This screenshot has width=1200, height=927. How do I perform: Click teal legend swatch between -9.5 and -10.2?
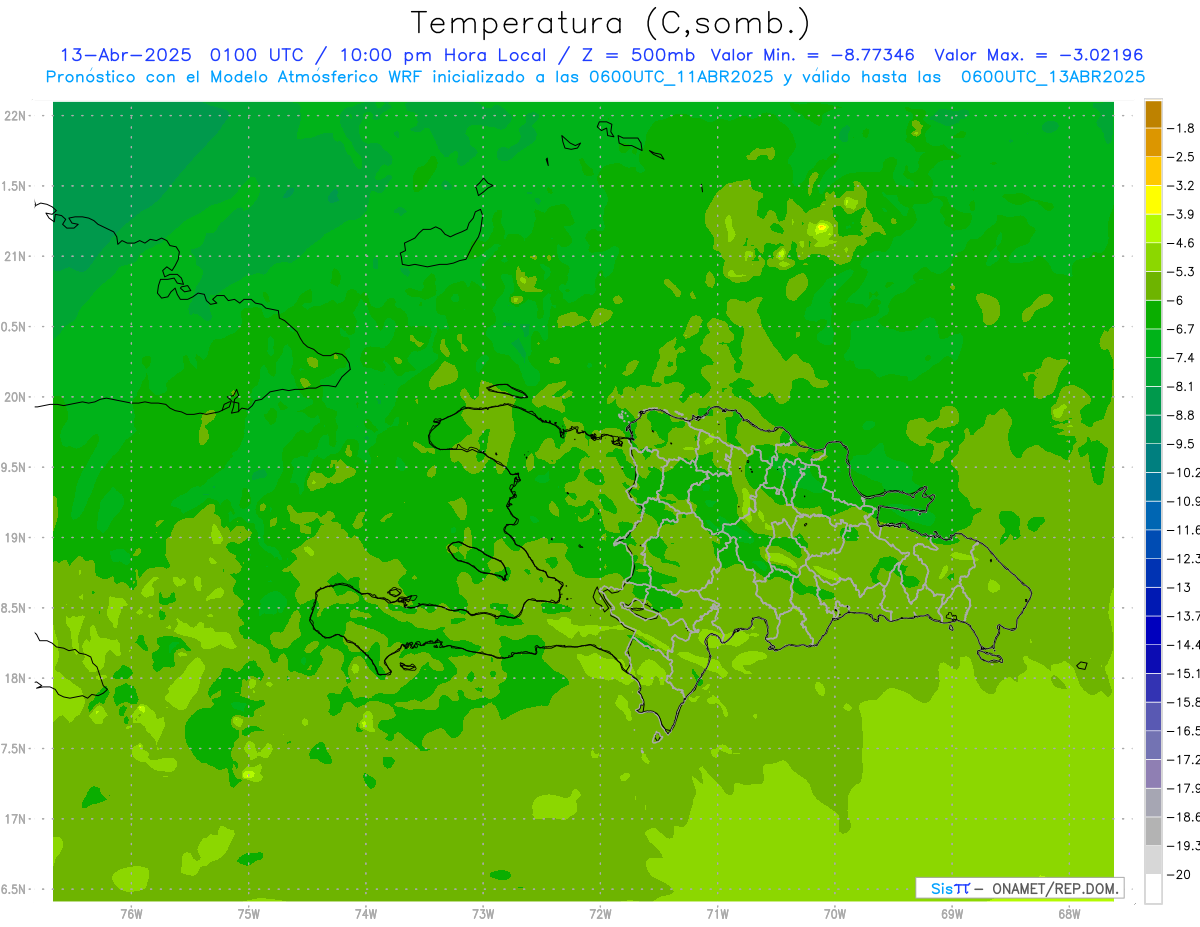(x=1153, y=459)
